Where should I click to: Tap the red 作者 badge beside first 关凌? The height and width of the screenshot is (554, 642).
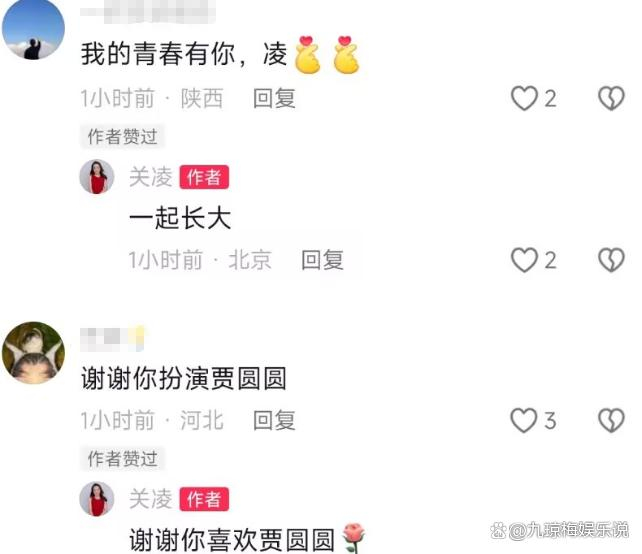(204, 177)
